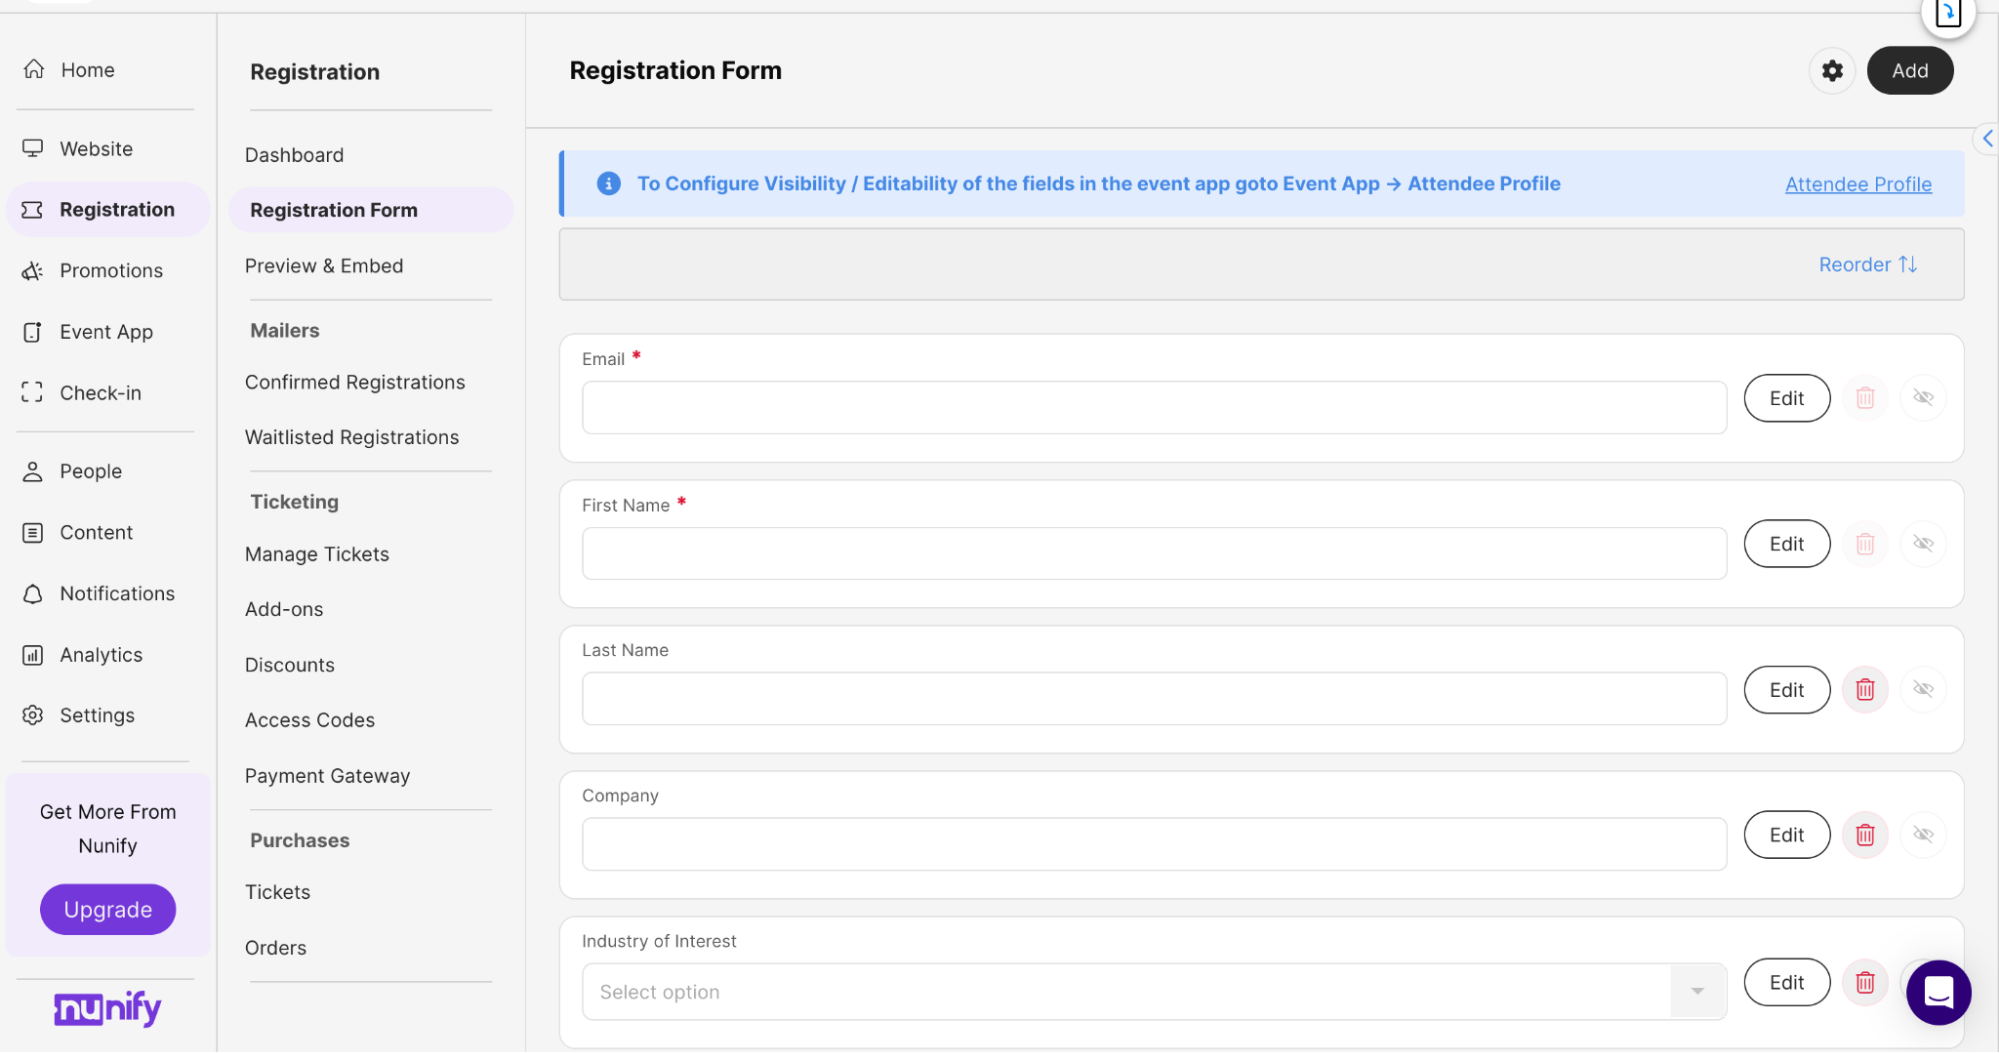Viewport: 1999px width, 1053px height.
Task: Click the info icon in blue banner
Action: 608,184
